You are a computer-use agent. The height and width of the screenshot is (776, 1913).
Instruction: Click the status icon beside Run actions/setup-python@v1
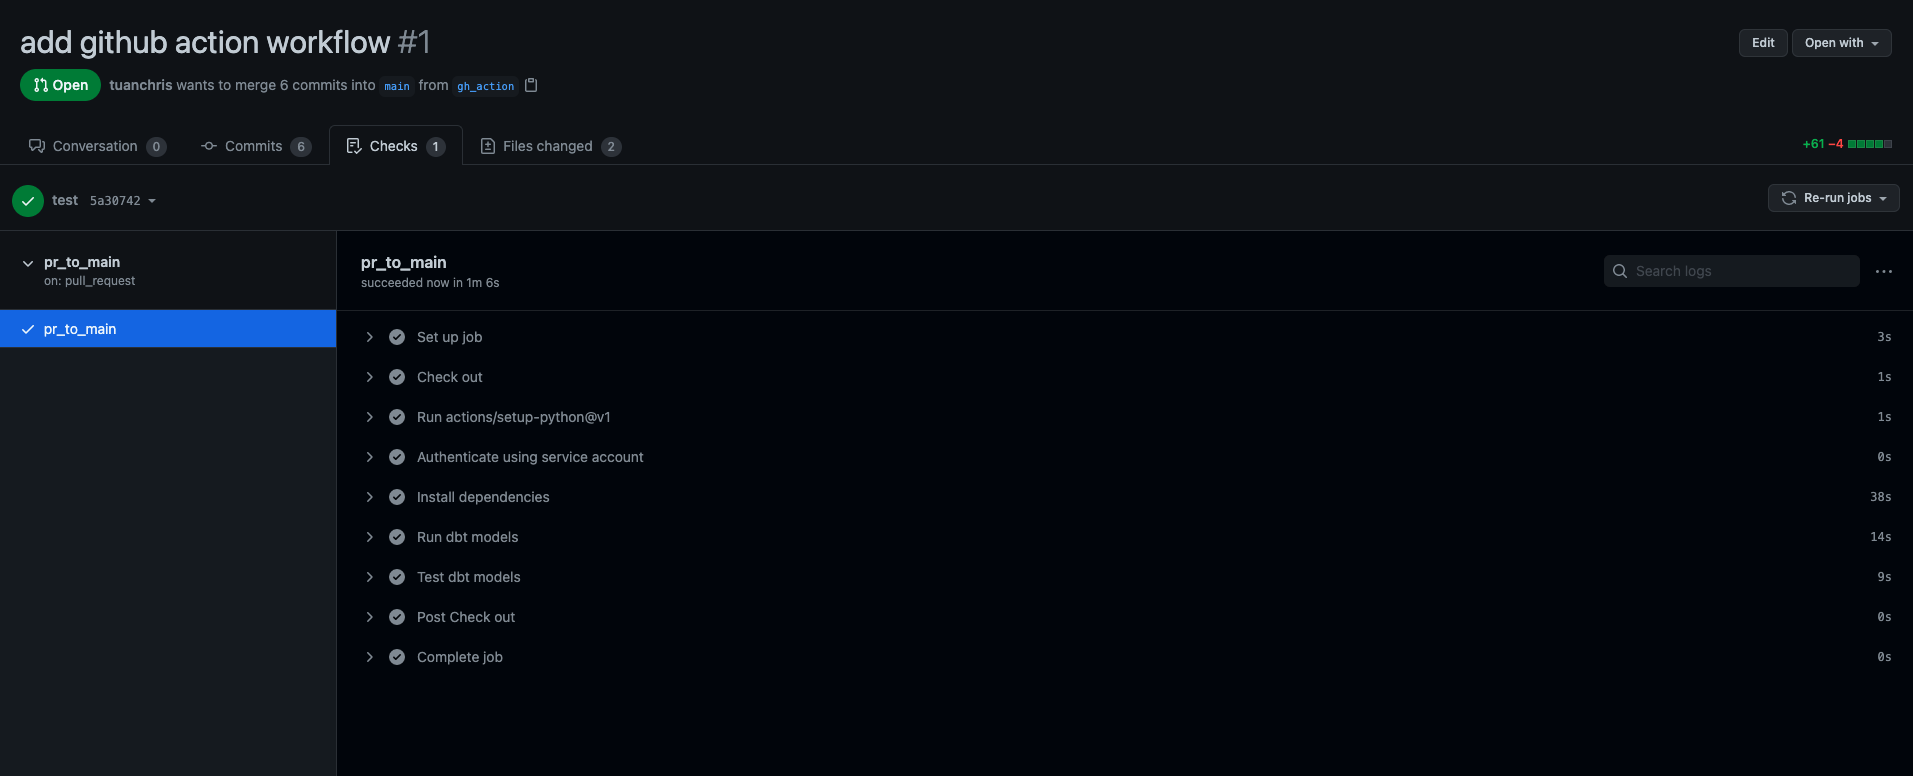[397, 417]
